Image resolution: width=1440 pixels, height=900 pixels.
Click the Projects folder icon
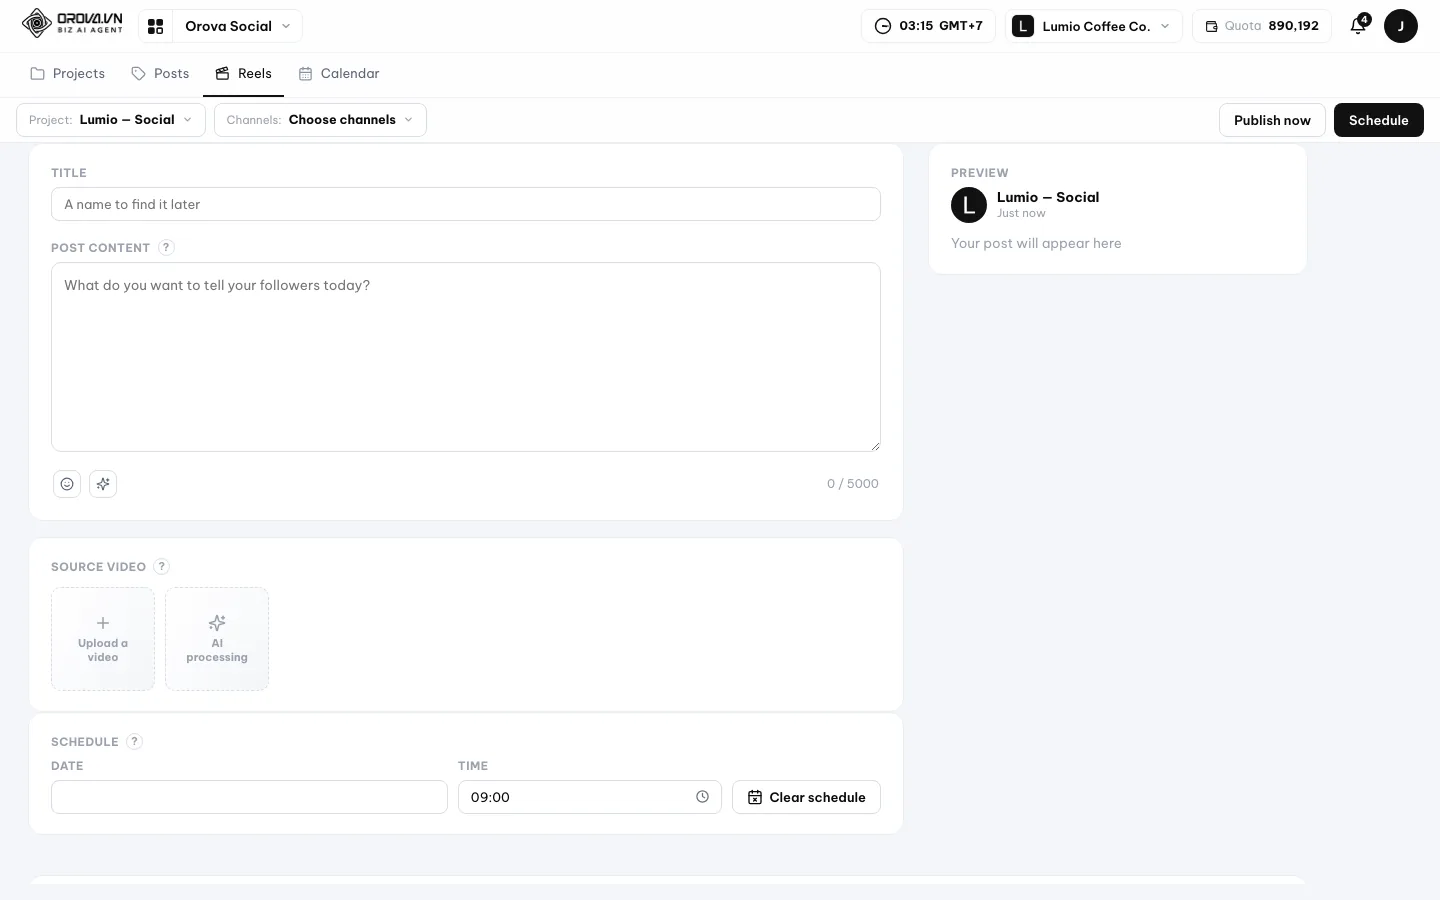click(38, 74)
